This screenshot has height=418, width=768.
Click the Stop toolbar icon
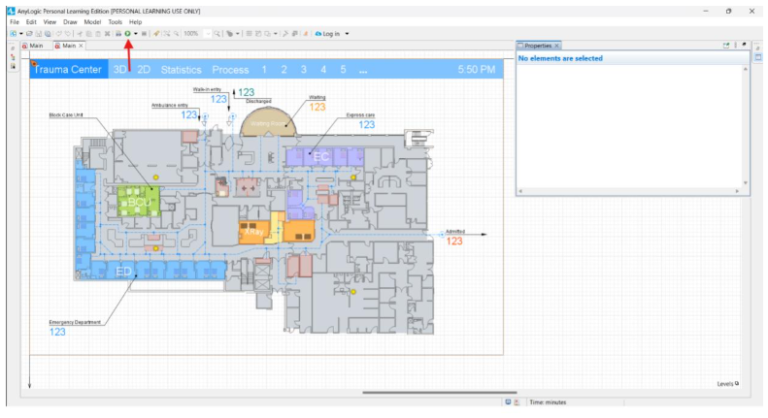144,34
